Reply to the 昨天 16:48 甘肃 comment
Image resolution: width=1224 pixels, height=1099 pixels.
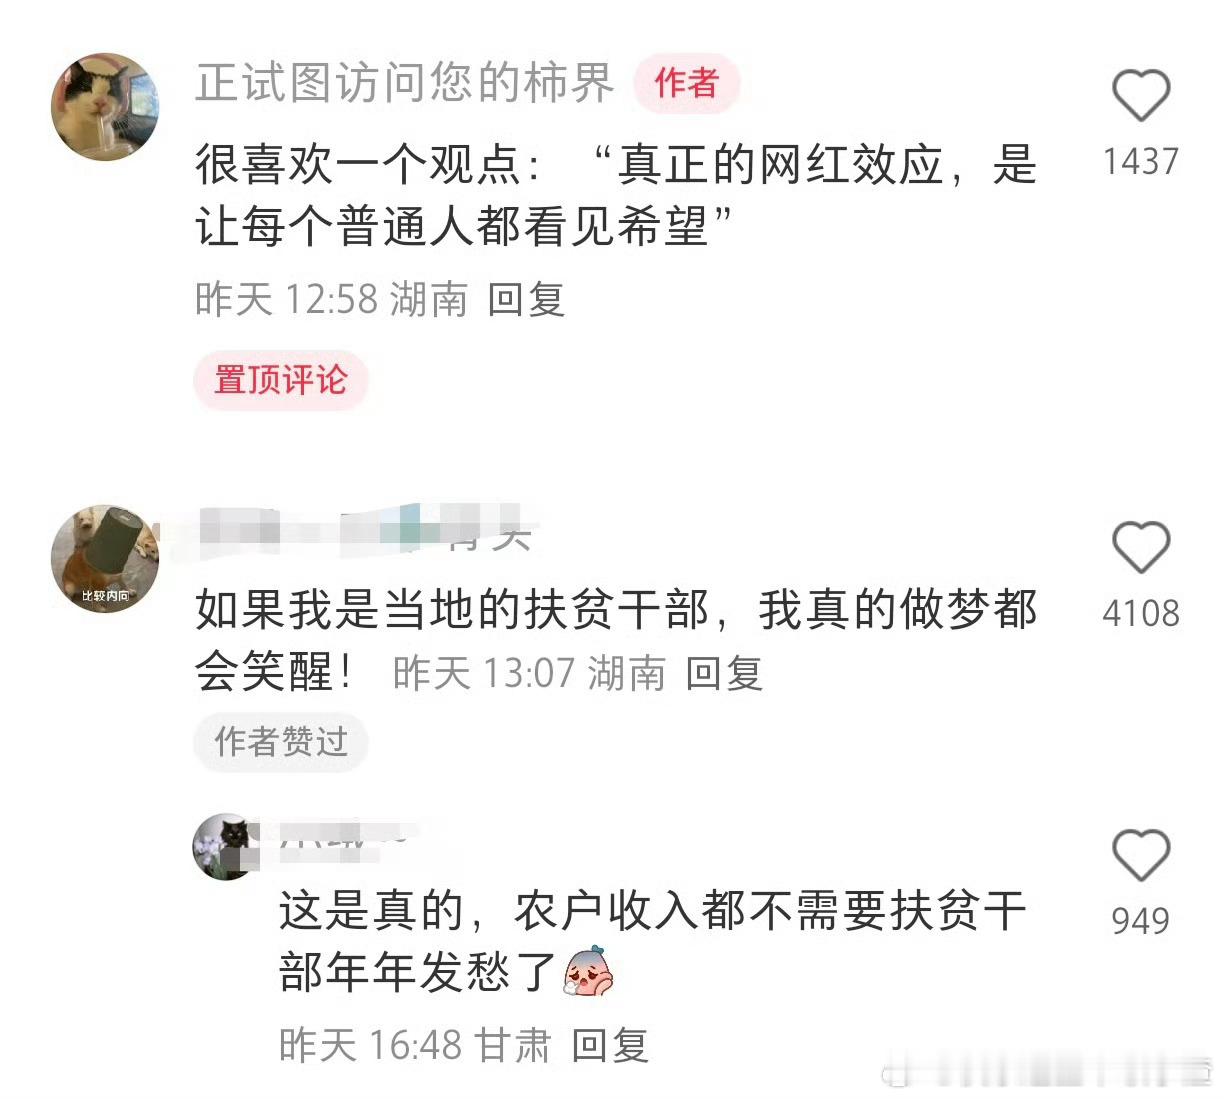tap(610, 1045)
